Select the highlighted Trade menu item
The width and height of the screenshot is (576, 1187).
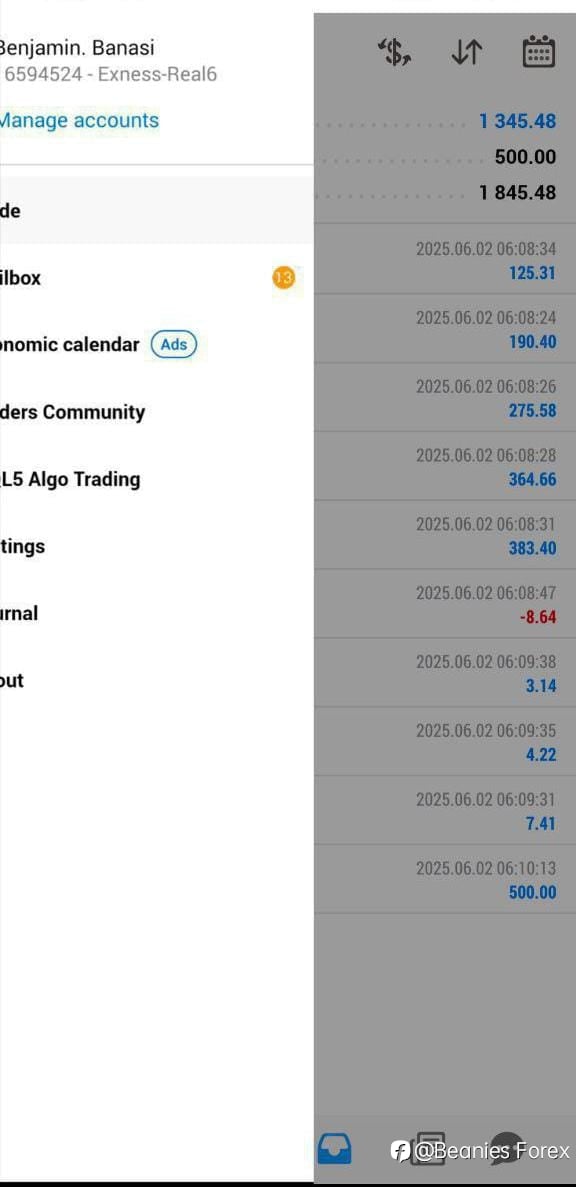click(157, 210)
